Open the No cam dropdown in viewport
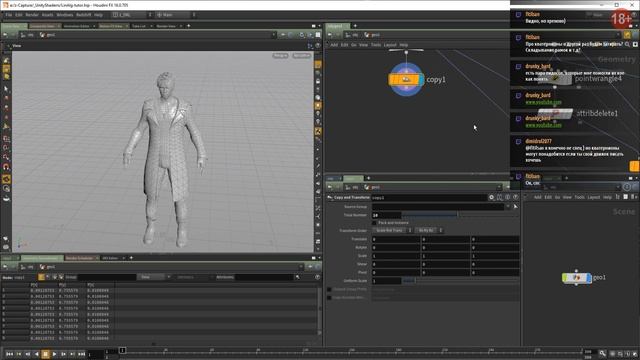Image resolution: width=640 pixels, height=360 pixels. click(301, 56)
